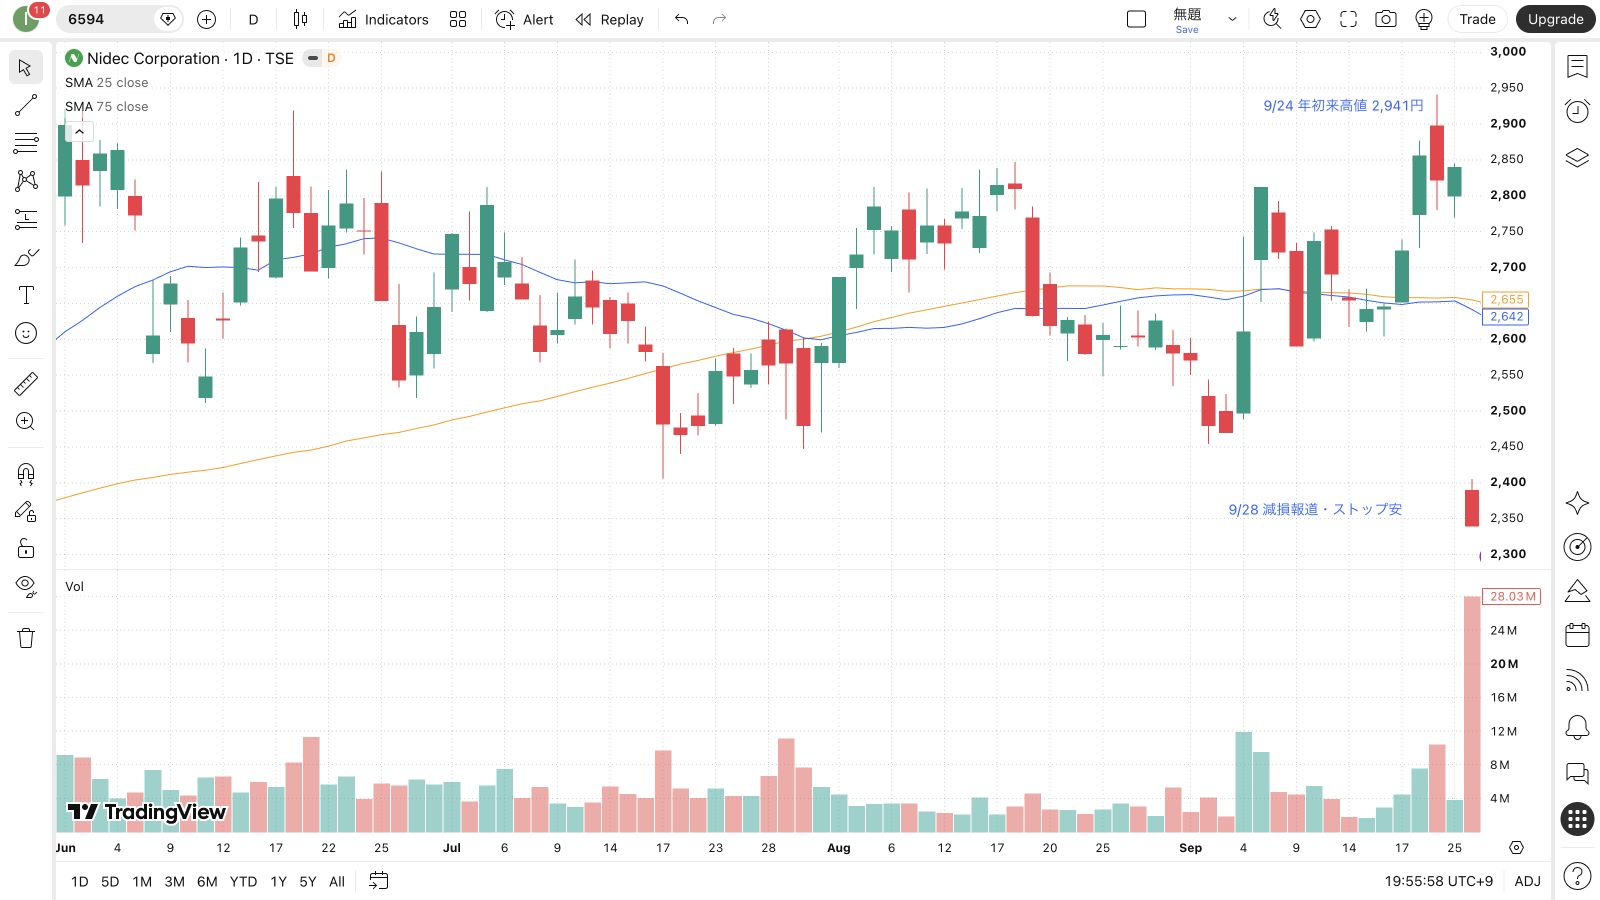This screenshot has height=900, width=1600.
Task: Select the trend line drawing tool
Action: [x=26, y=105]
